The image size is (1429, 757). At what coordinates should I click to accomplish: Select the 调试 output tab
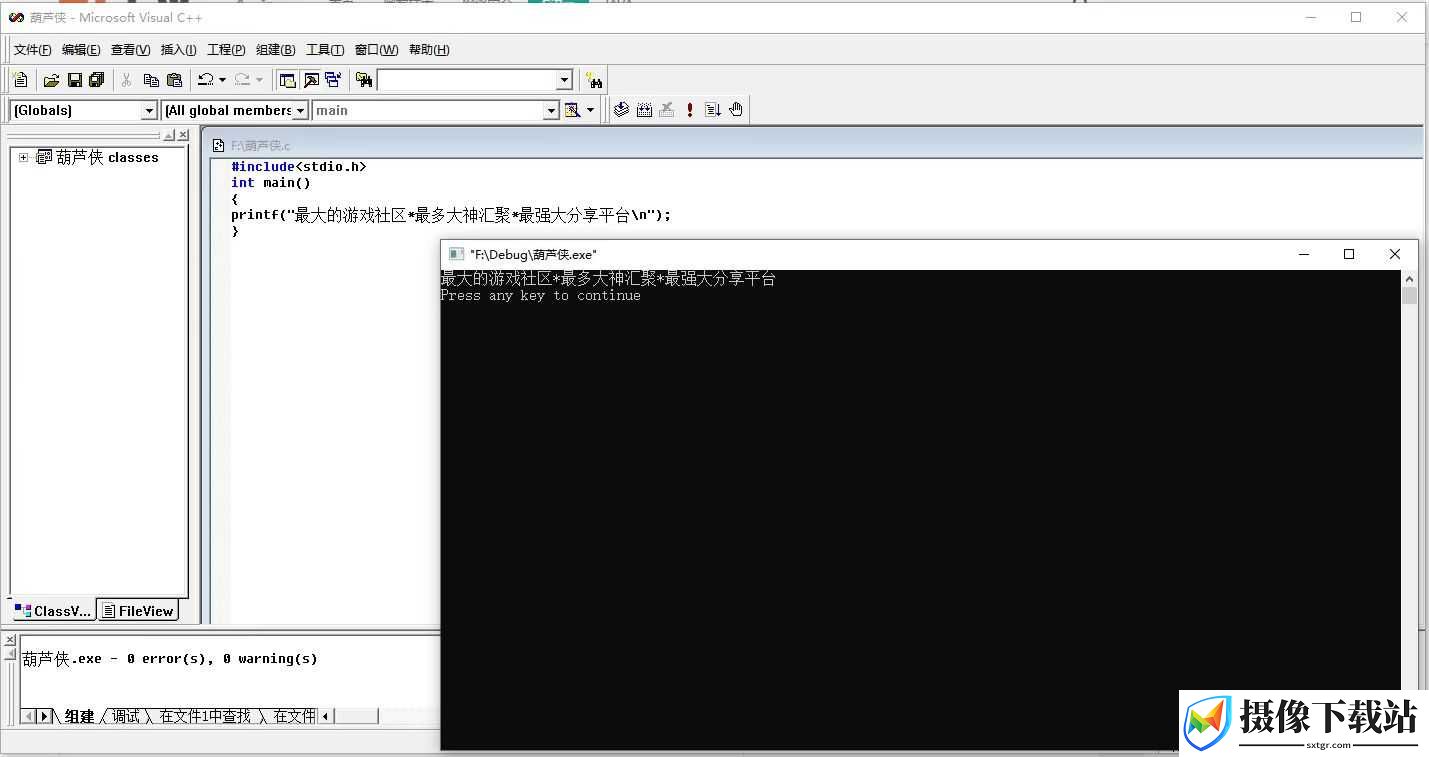(x=126, y=716)
